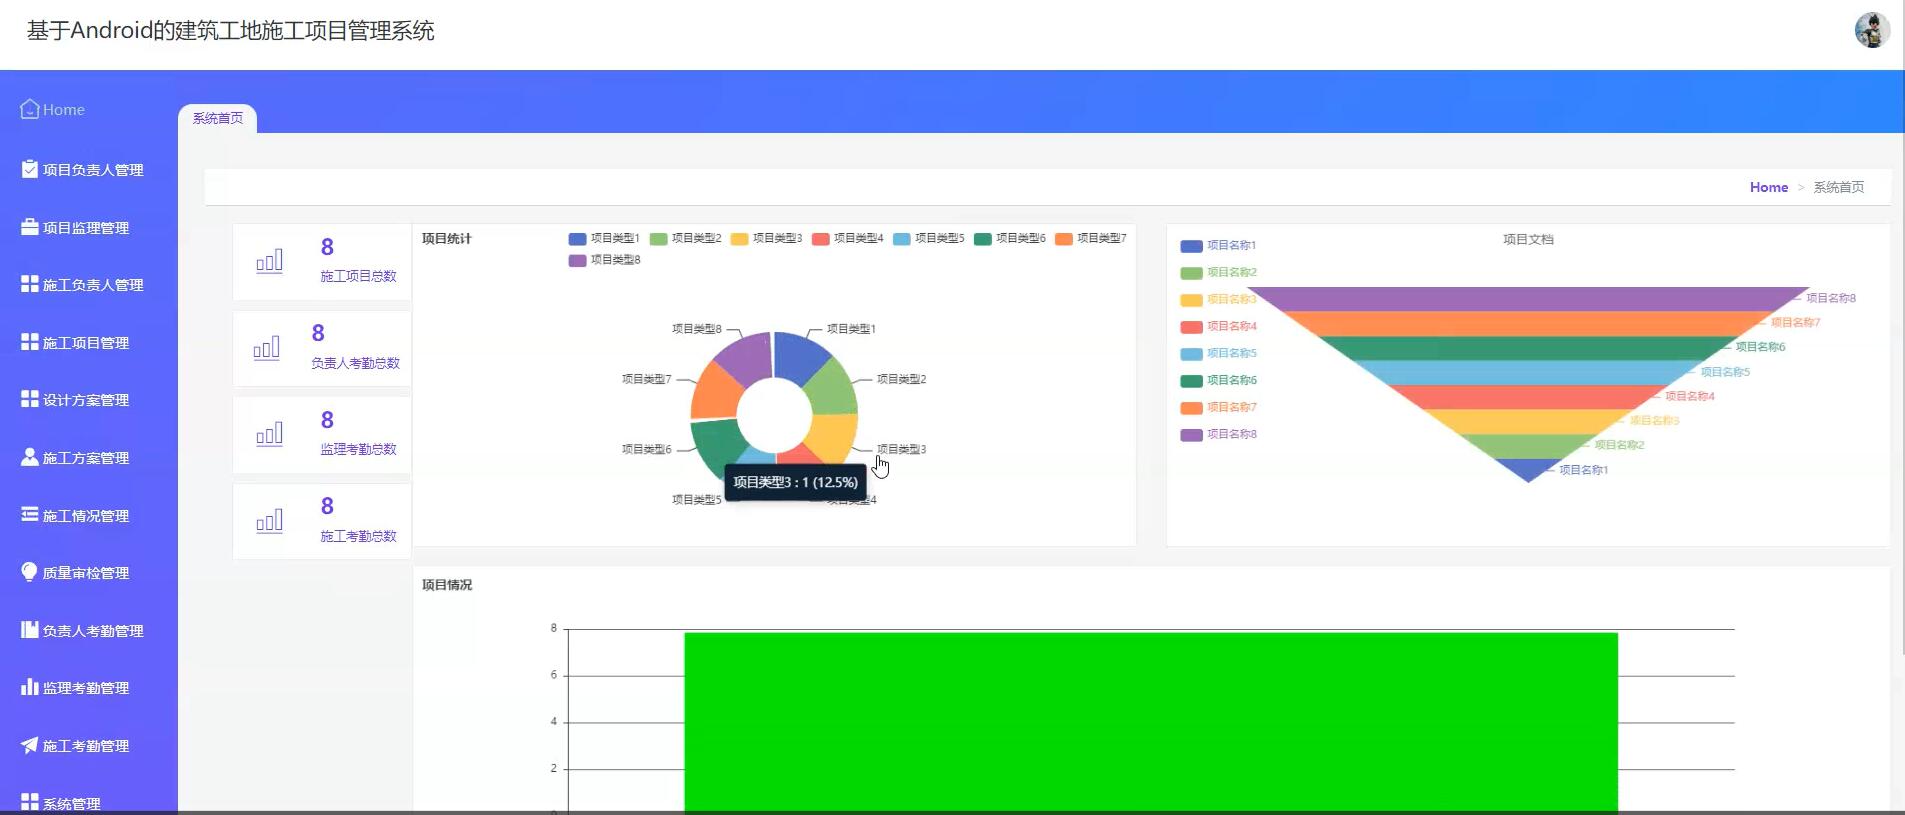Click the grid icon beside 施工项目管理
The height and width of the screenshot is (815, 1905).
pos(30,342)
